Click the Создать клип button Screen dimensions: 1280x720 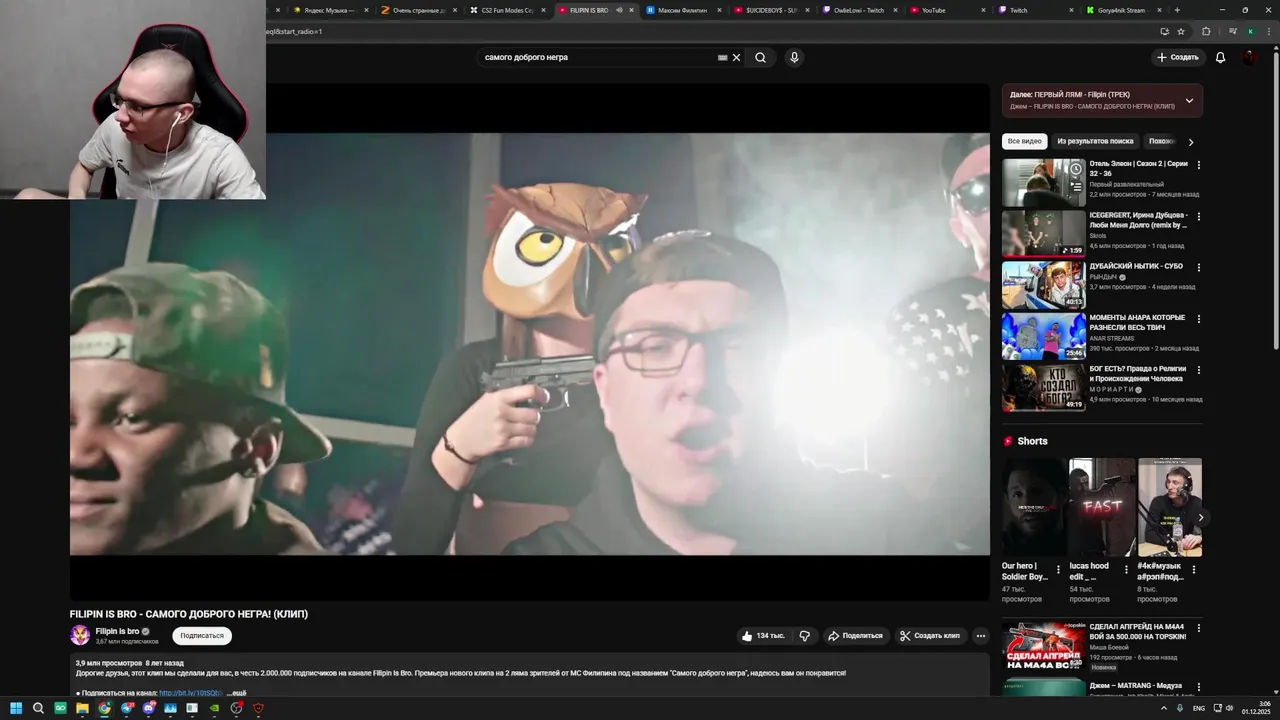point(929,636)
